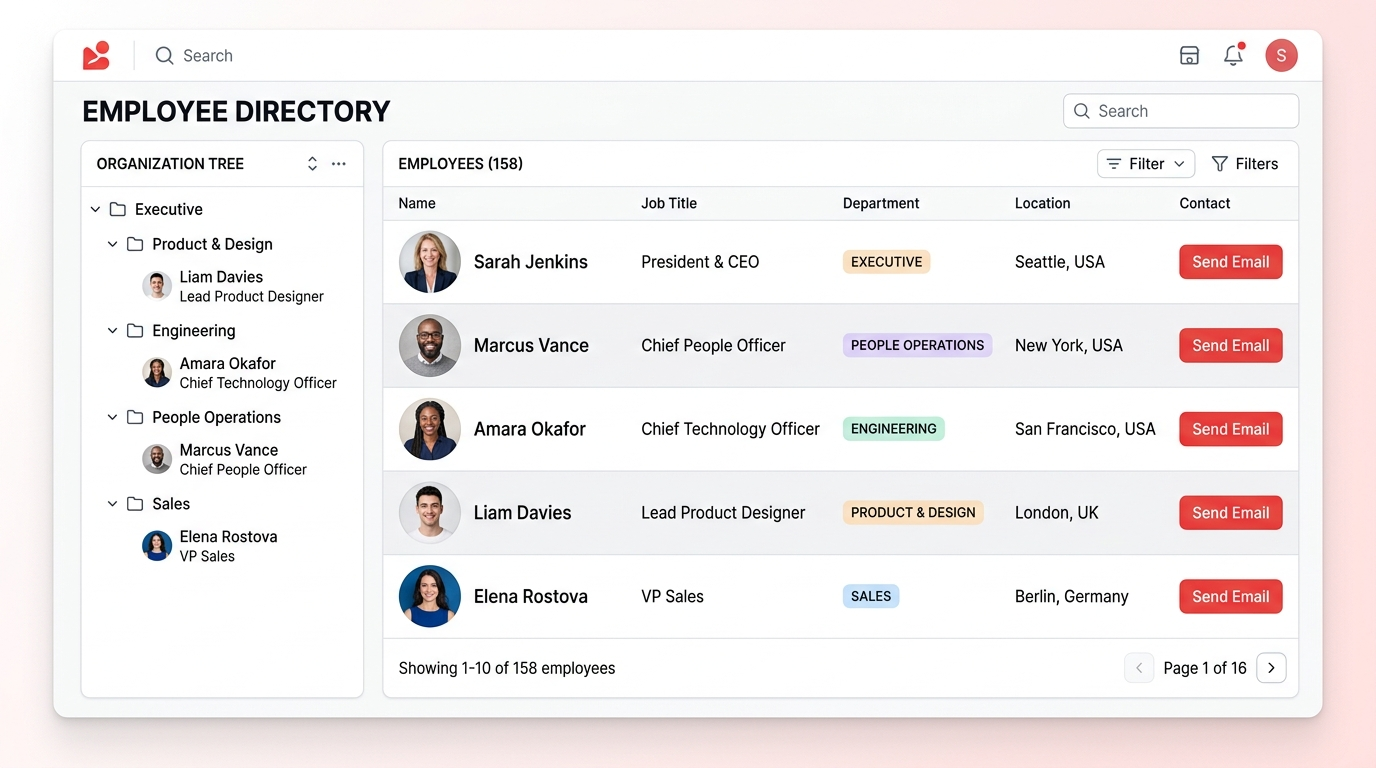Go to previous page of employees

click(x=1139, y=668)
